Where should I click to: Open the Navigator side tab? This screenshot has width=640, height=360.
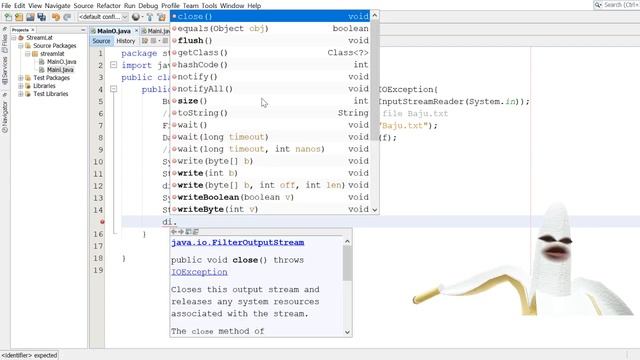tap(4, 117)
